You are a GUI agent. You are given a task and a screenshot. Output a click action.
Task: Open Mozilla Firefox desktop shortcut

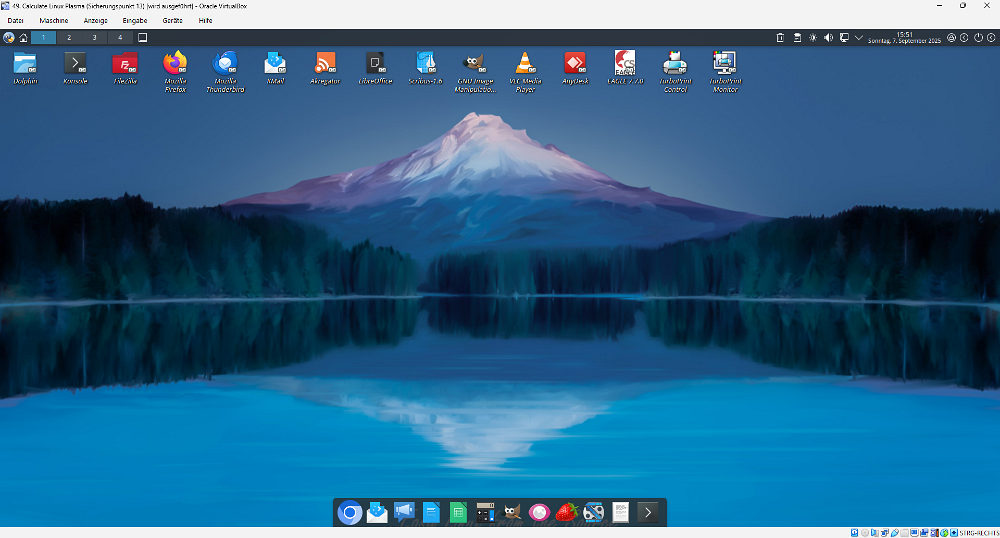(175, 64)
